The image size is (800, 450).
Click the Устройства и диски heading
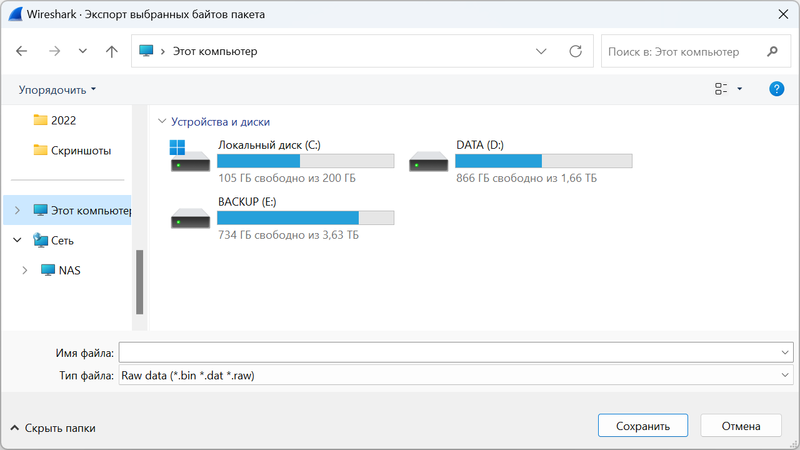220,122
